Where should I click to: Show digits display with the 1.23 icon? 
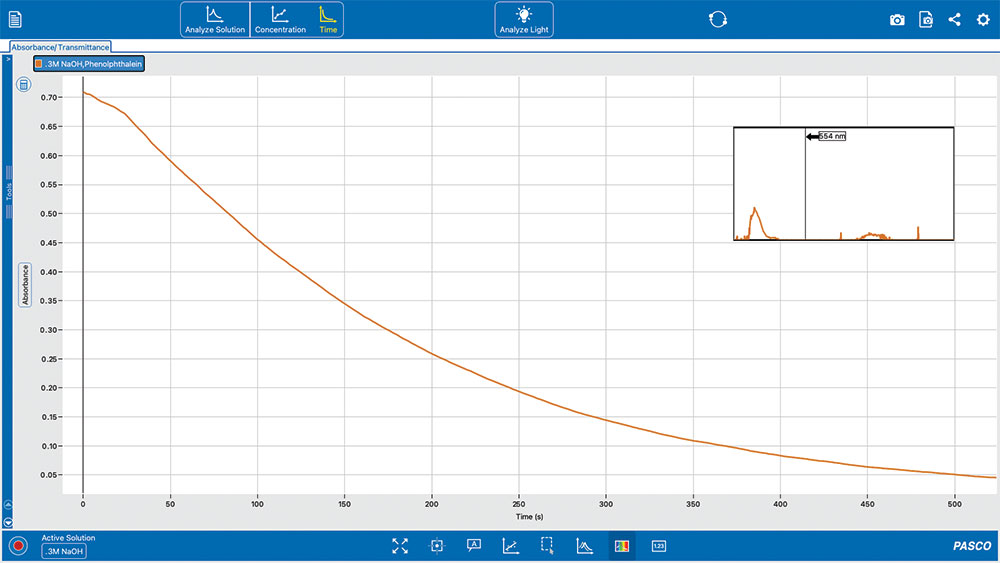[x=658, y=546]
